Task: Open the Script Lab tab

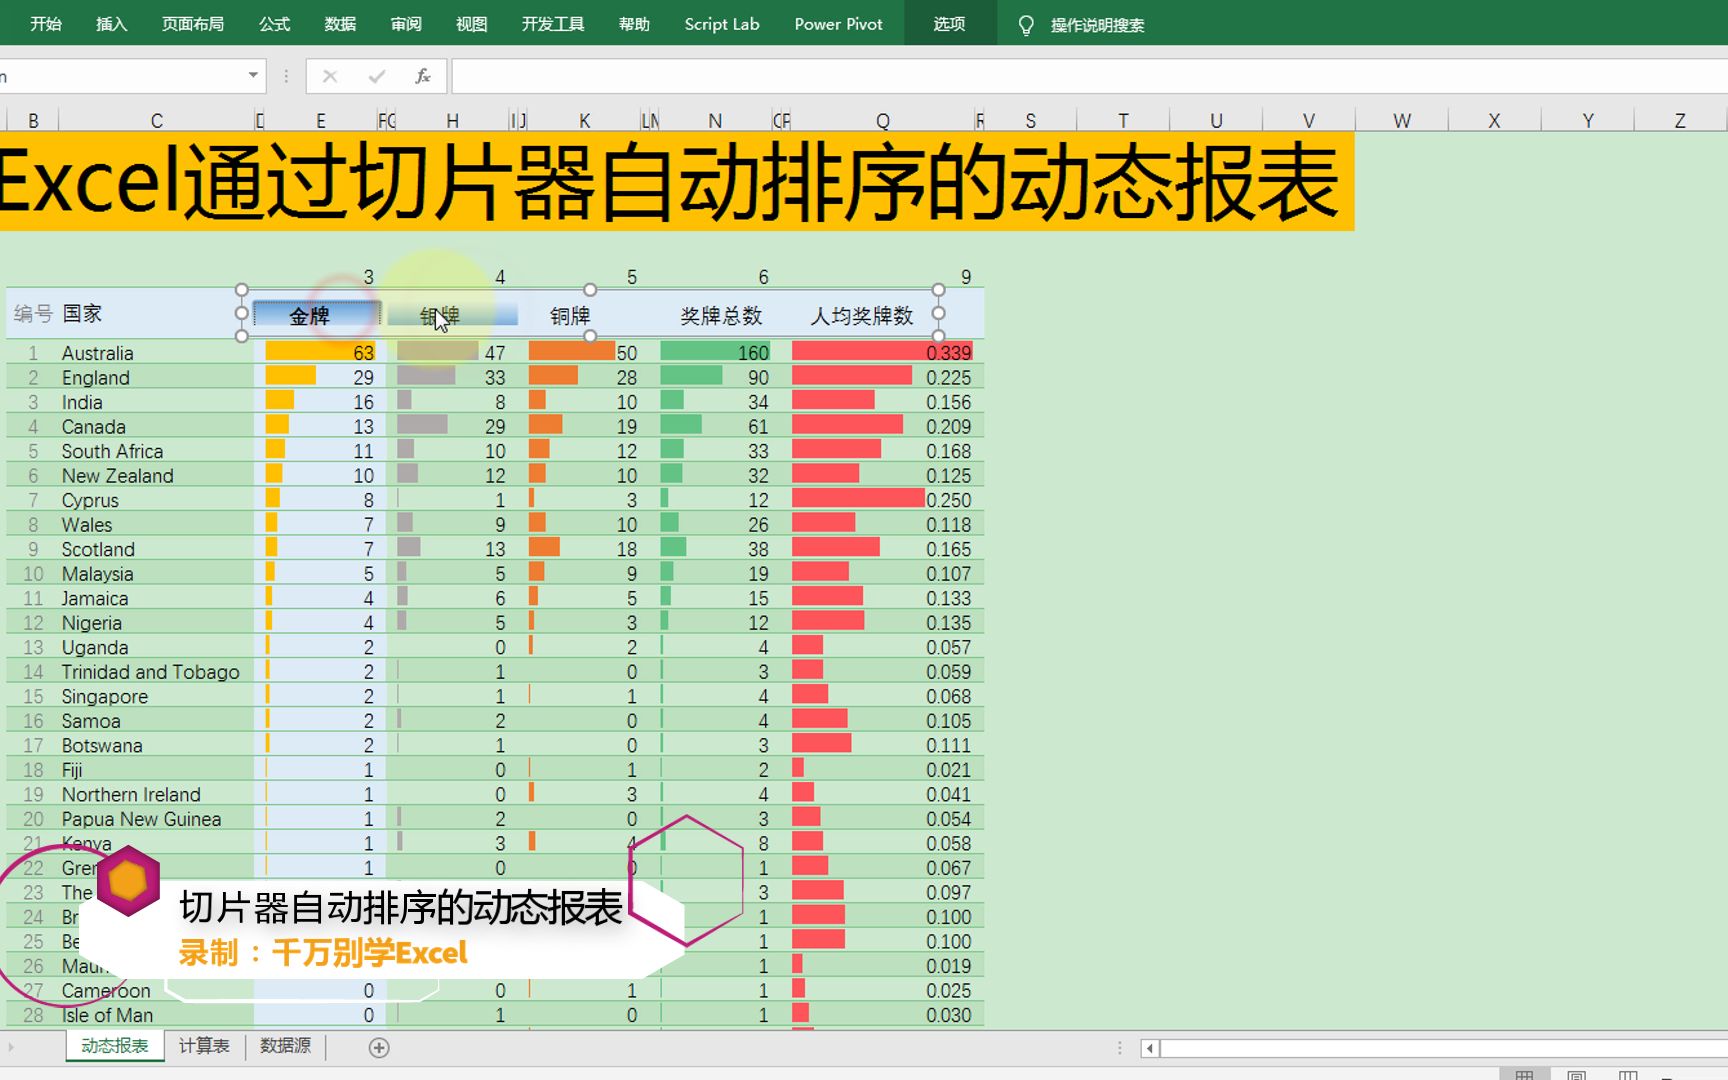Action: point(722,24)
